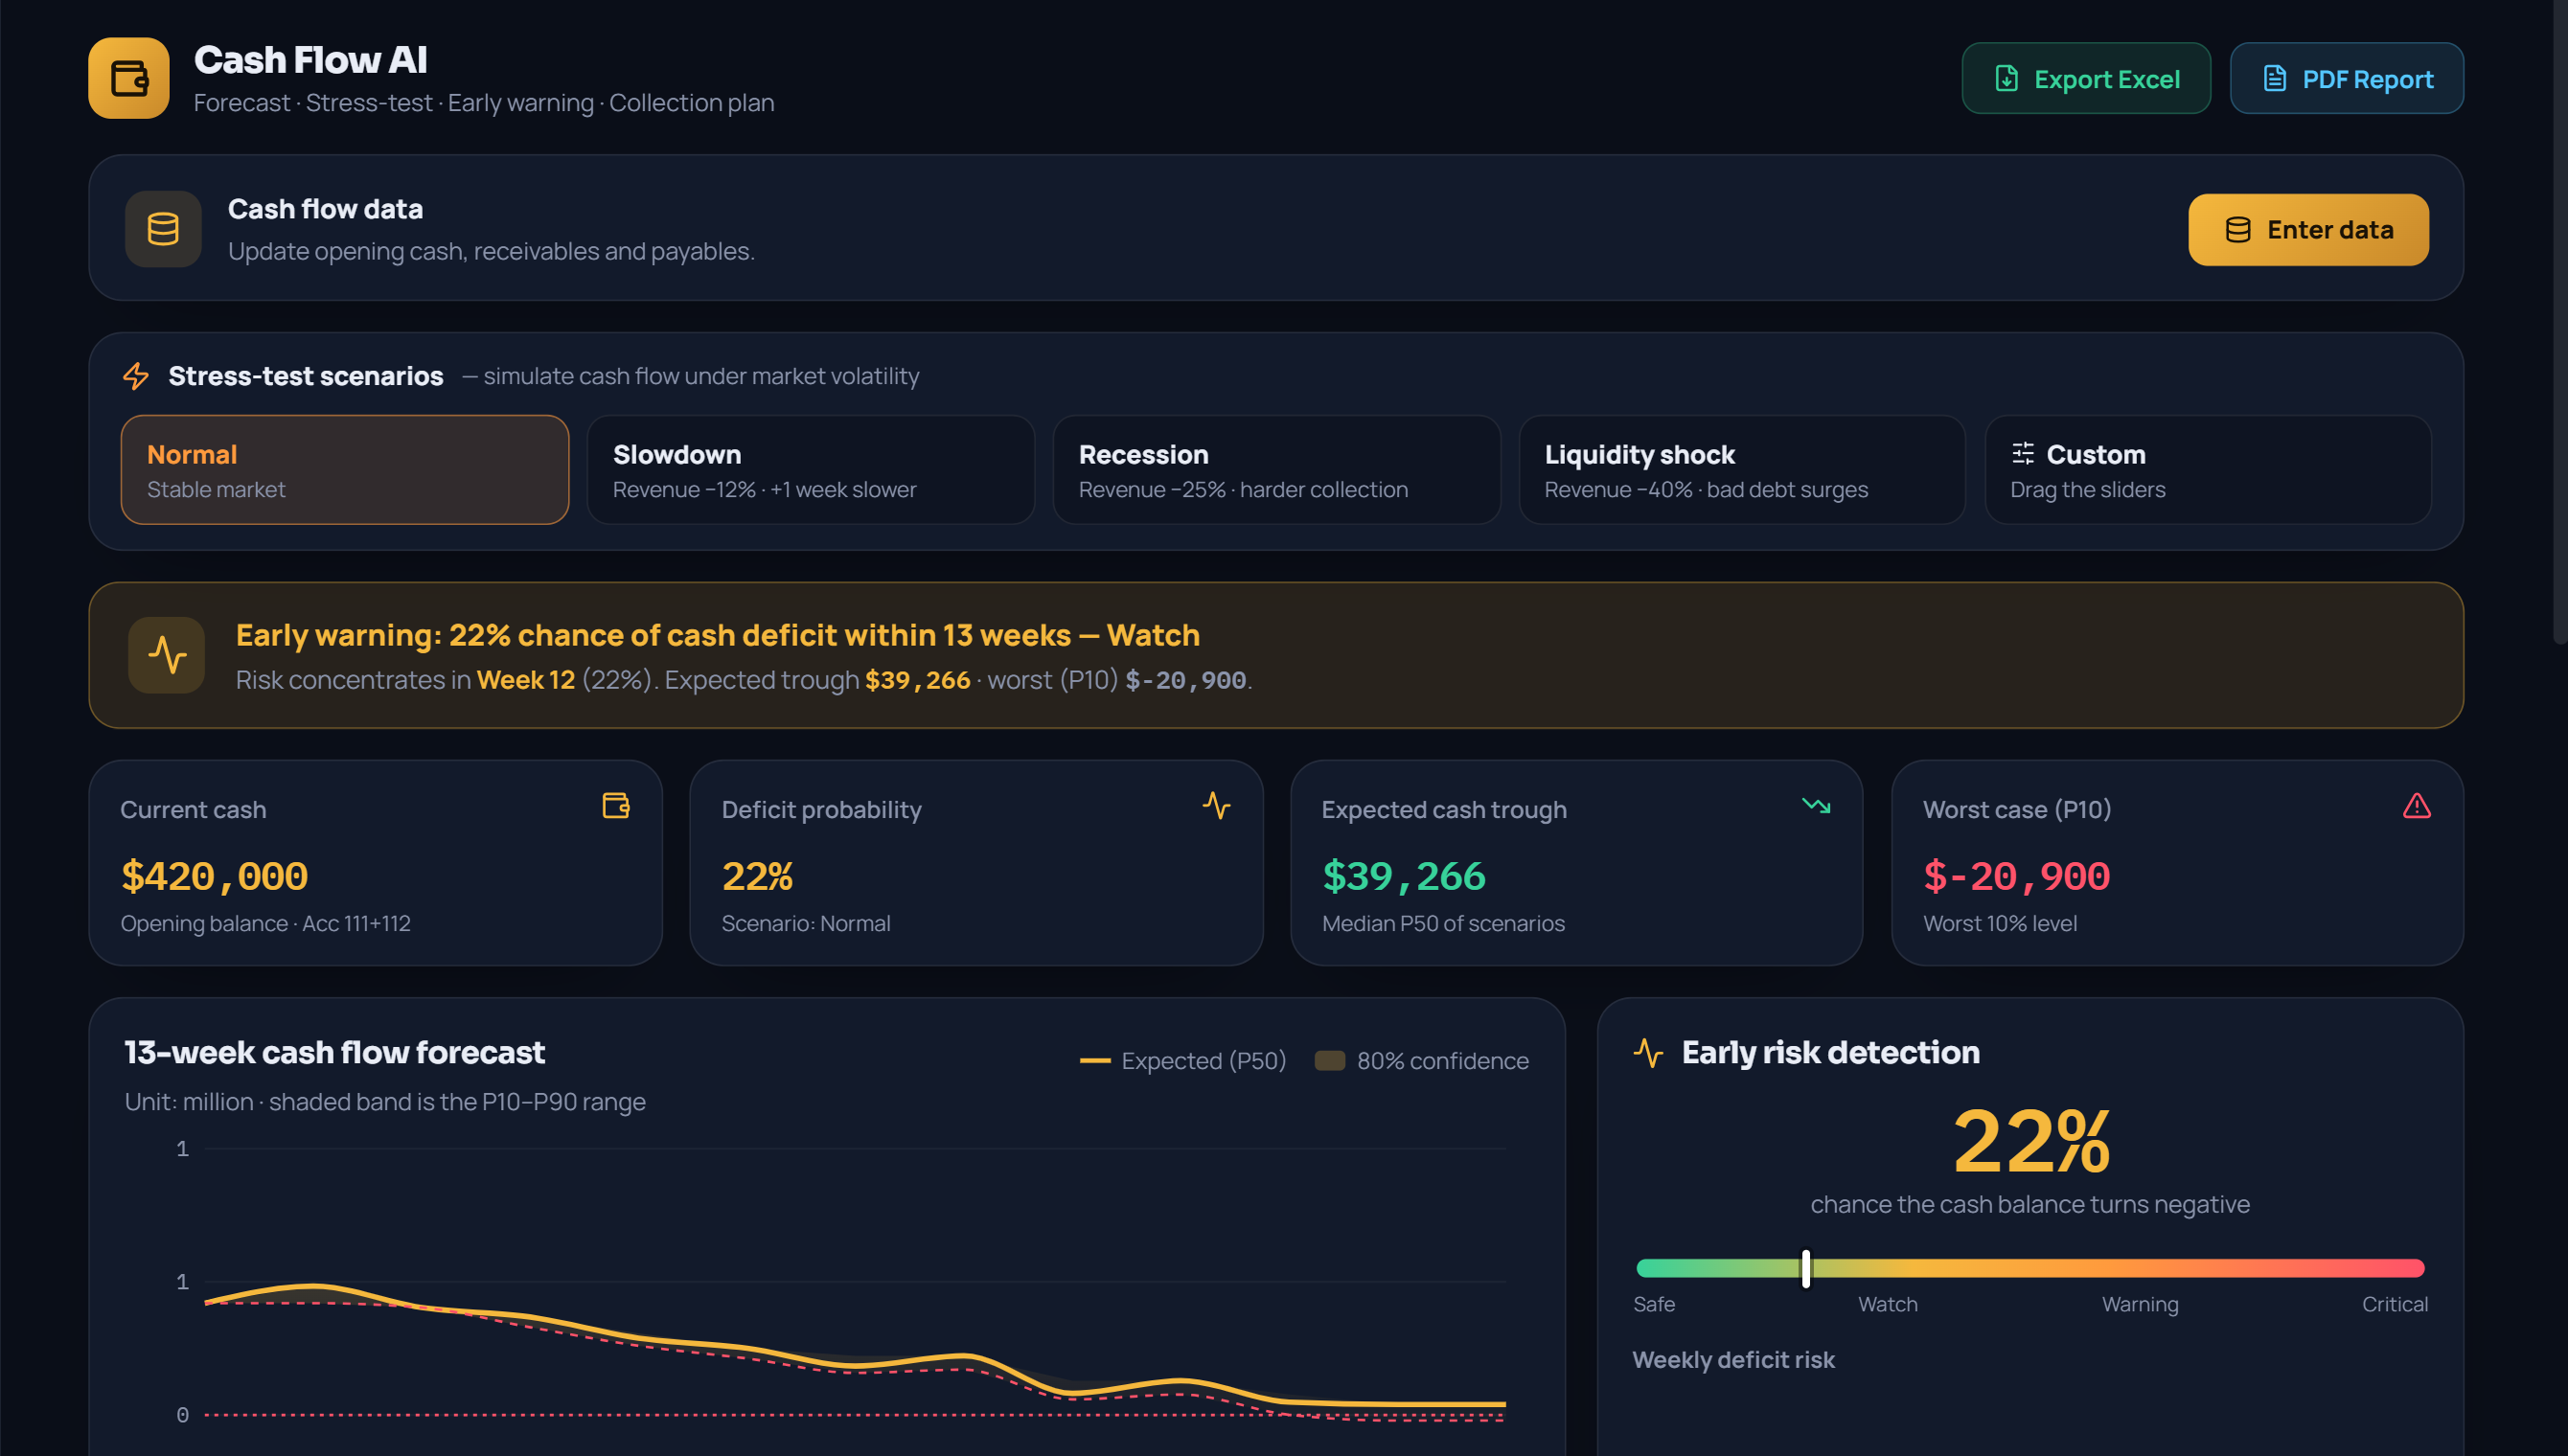Viewport: 2568px width, 1456px height.
Task: Click 'chance the cash balance turns negative' text
Action: tap(2030, 1204)
